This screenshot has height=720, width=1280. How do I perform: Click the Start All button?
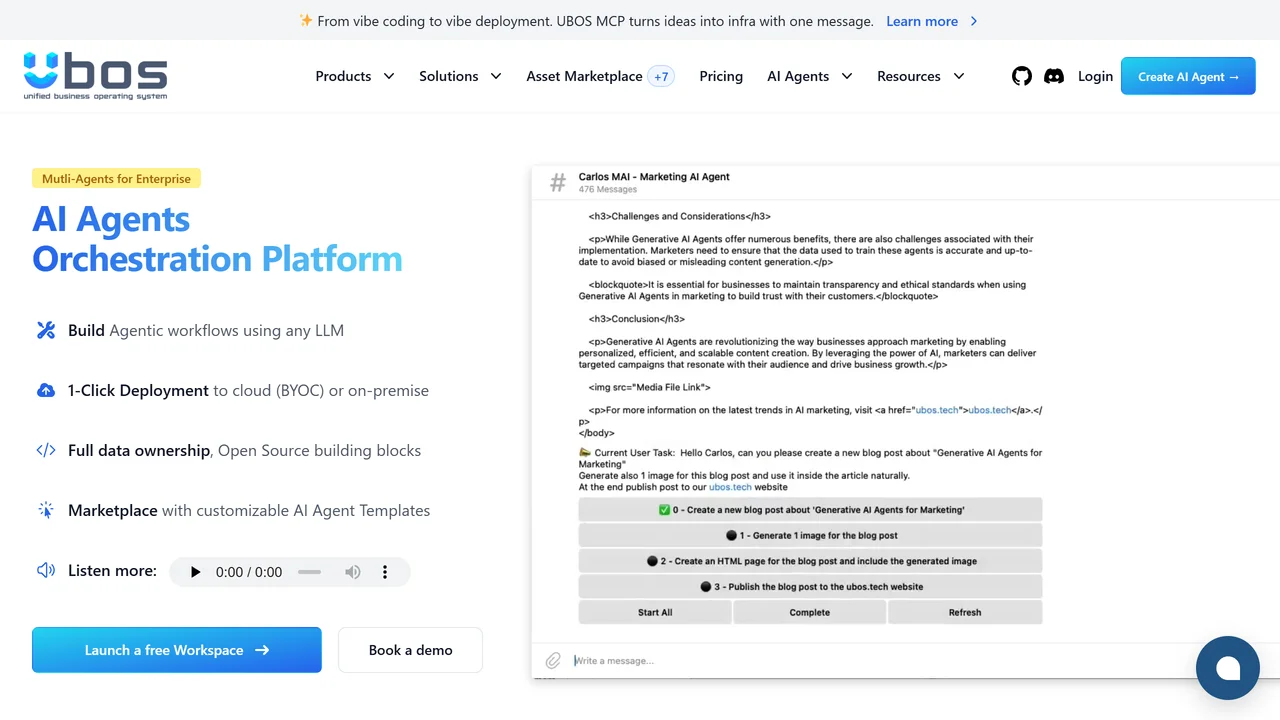(655, 612)
